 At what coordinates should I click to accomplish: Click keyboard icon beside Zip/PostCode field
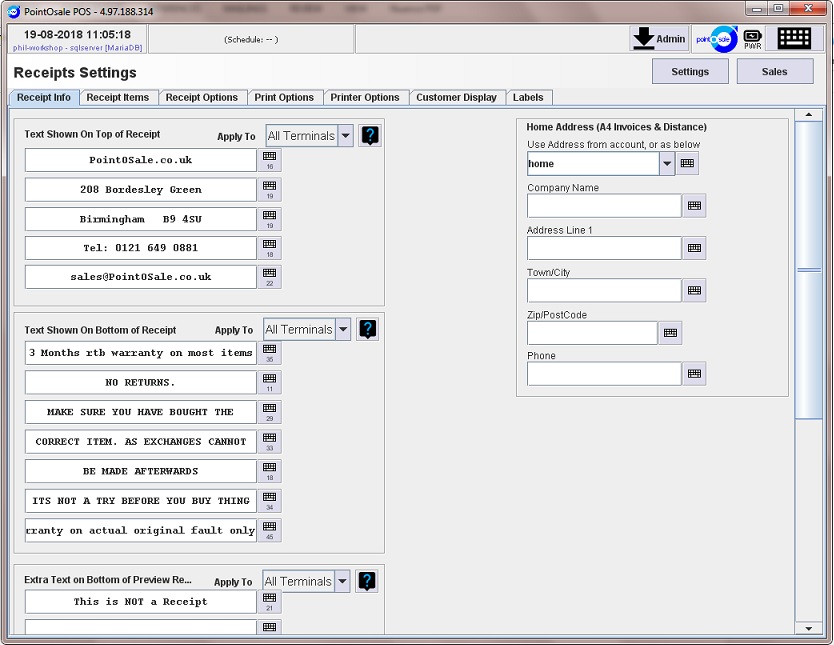point(670,333)
